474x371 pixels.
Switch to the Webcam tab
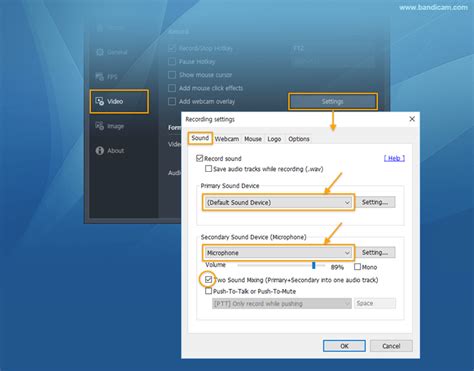[227, 139]
